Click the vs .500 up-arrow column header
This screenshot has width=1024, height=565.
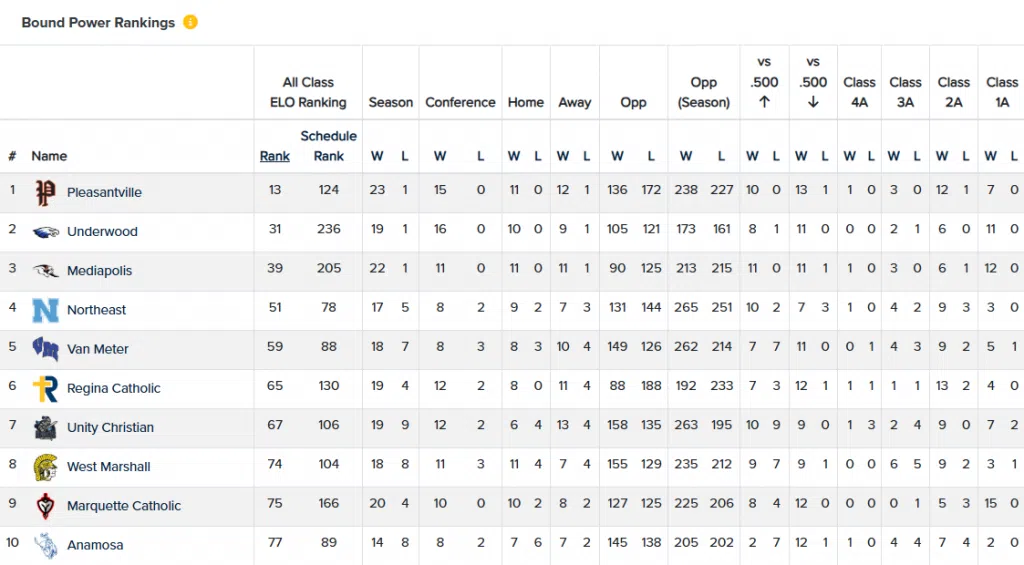[764, 82]
